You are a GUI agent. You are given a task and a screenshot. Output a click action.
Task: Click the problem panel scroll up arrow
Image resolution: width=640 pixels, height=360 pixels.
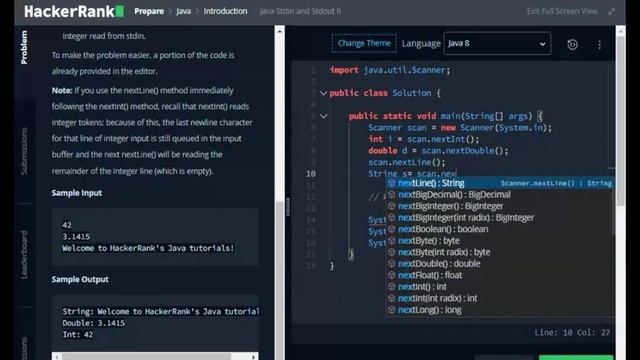point(280,31)
